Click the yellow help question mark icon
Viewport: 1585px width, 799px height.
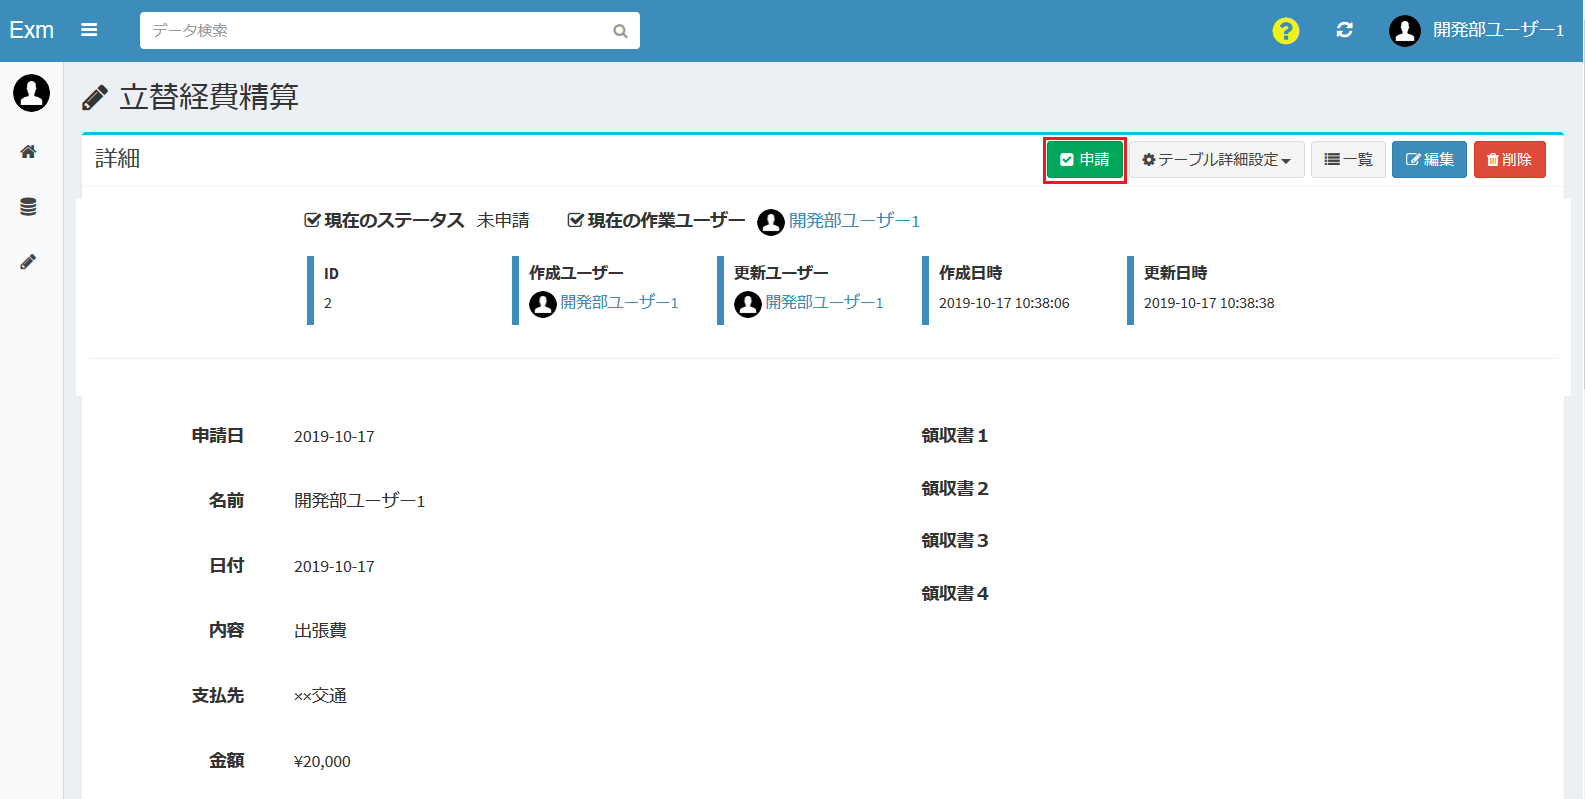[x=1285, y=31]
